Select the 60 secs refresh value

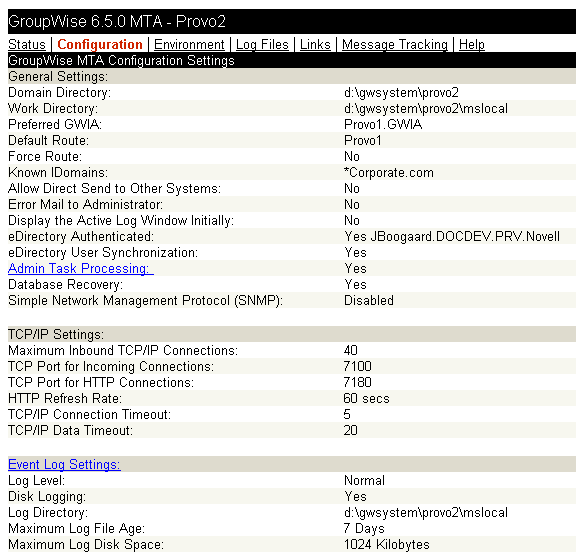pos(367,399)
